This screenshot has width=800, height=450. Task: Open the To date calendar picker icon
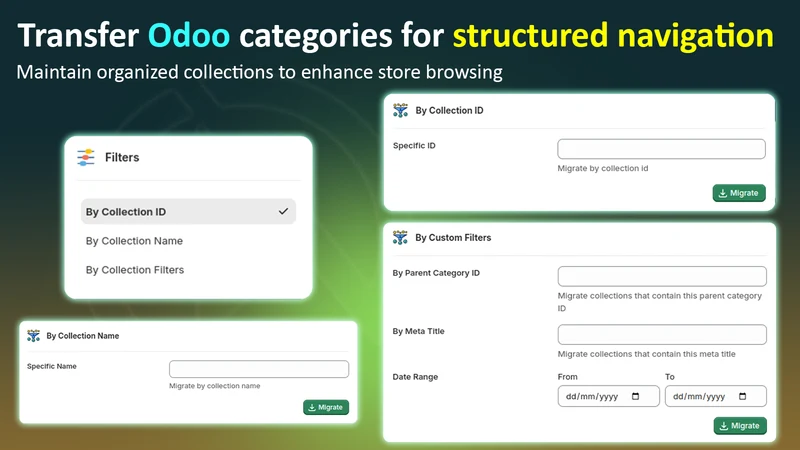pyautogui.click(x=742, y=396)
